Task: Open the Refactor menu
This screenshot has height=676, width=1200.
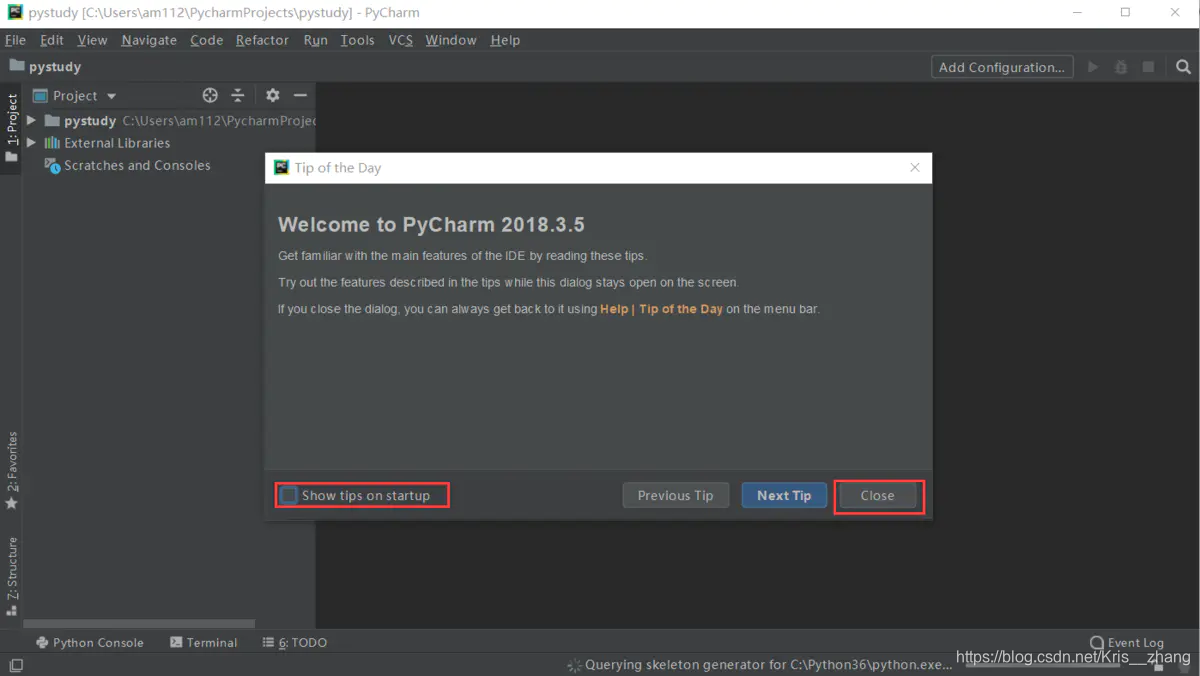Action: click(x=262, y=40)
